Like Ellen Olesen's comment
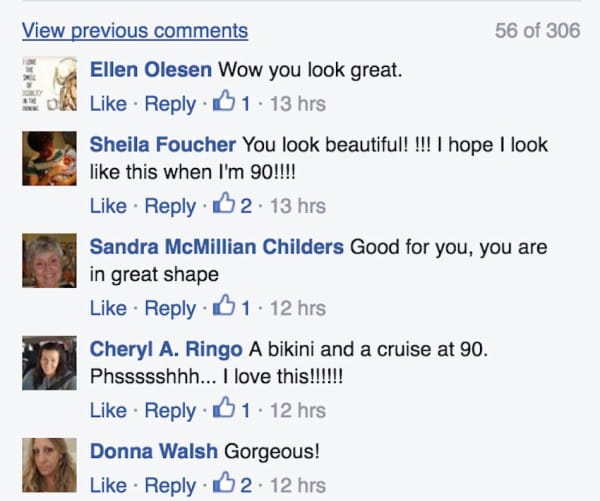 click(x=108, y=104)
